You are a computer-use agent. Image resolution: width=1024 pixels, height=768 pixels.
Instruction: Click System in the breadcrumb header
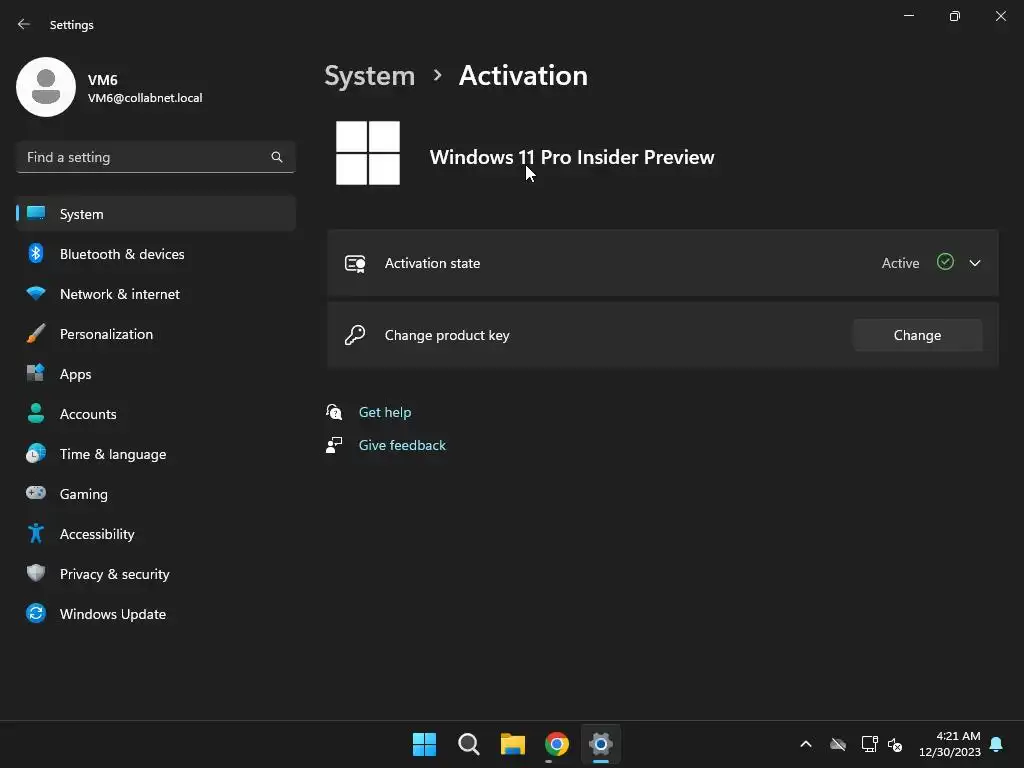click(370, 76)
